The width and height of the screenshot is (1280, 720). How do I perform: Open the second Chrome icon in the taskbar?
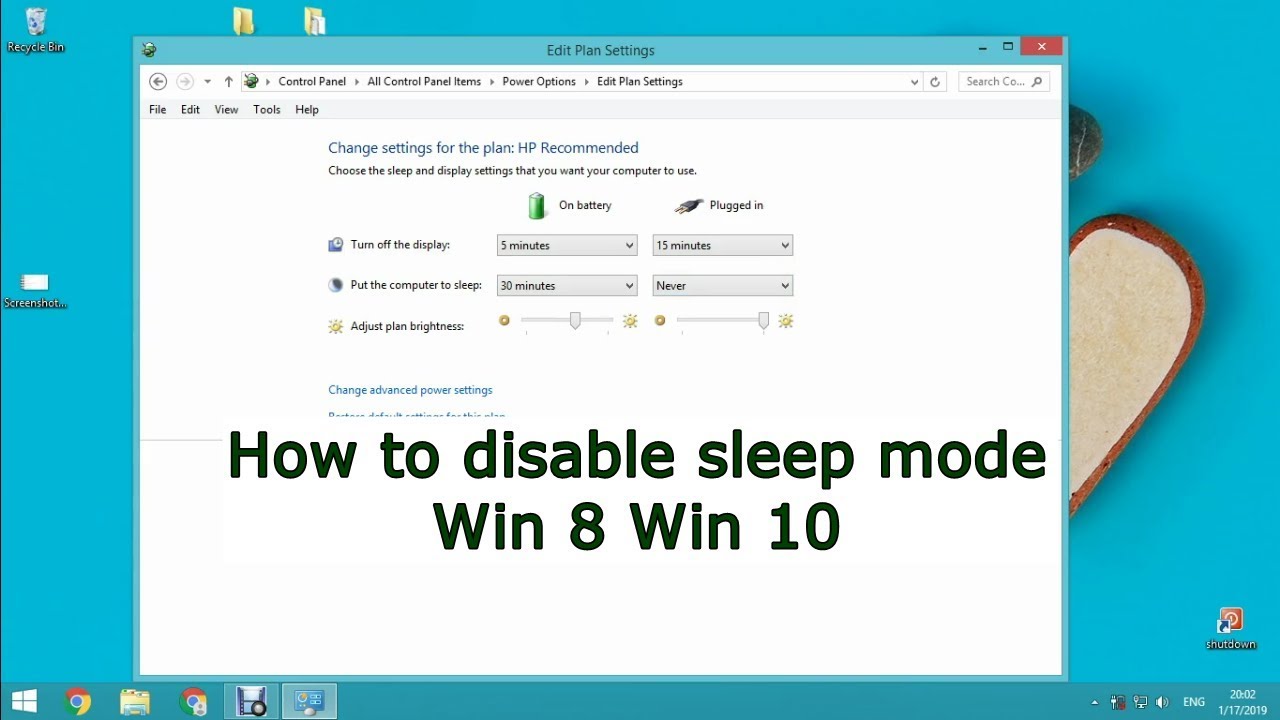193,701
